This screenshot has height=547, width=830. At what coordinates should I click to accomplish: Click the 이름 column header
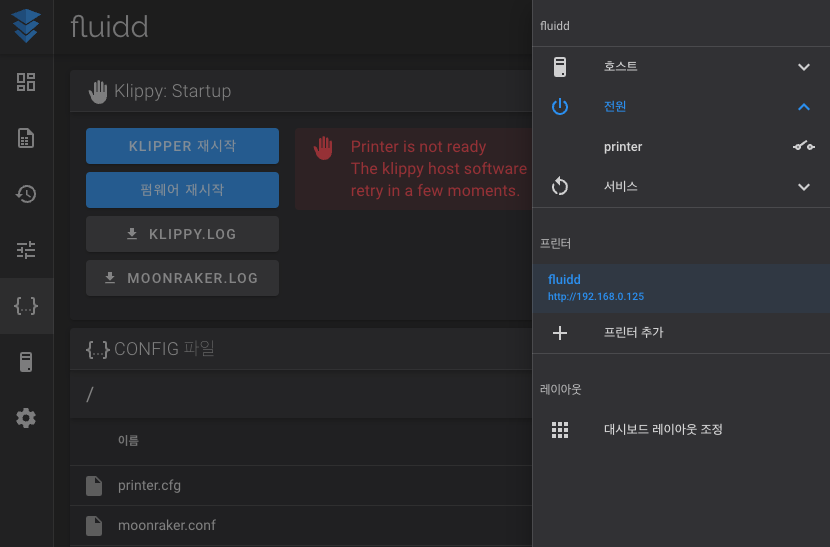[128, 441]
